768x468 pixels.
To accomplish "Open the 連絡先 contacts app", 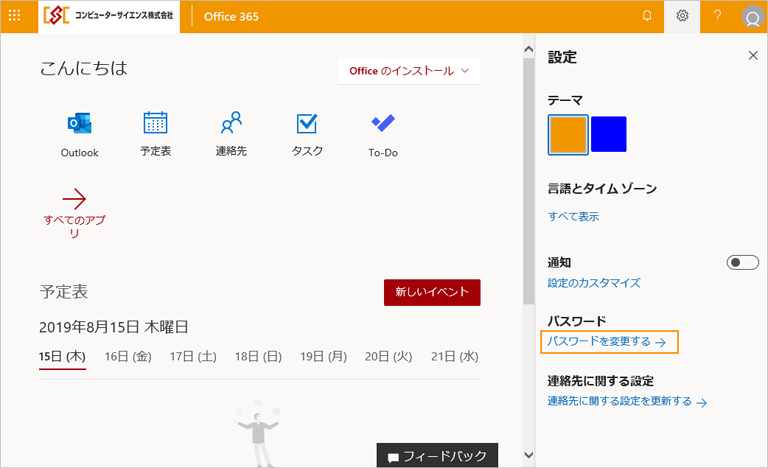I will point(231,133).
